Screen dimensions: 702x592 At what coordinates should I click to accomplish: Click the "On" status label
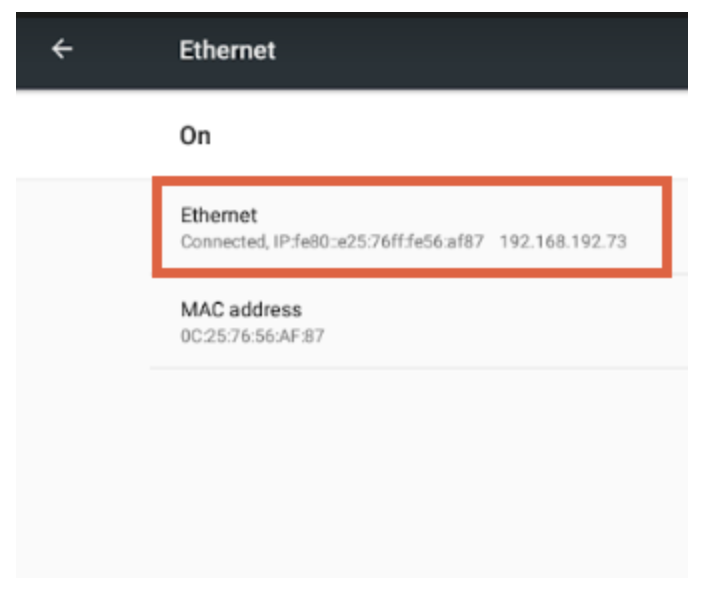[195, 135]
